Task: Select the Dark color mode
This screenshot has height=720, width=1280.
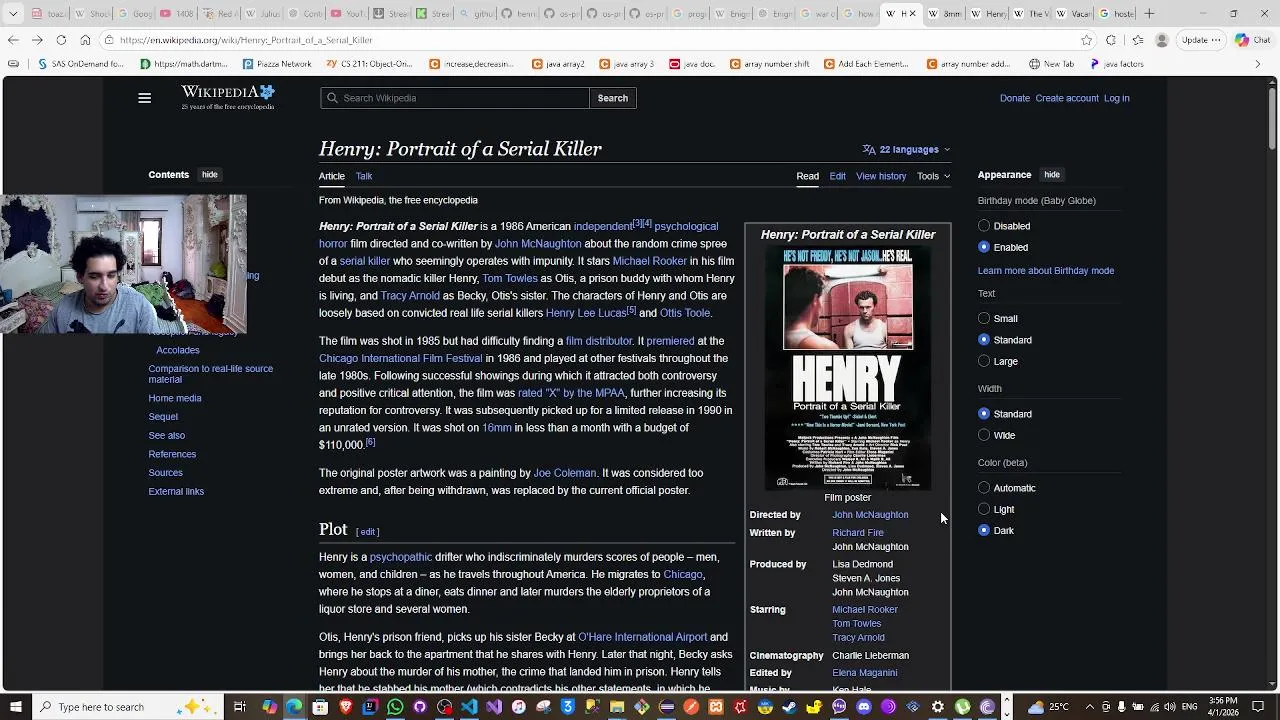Action: 984,531
